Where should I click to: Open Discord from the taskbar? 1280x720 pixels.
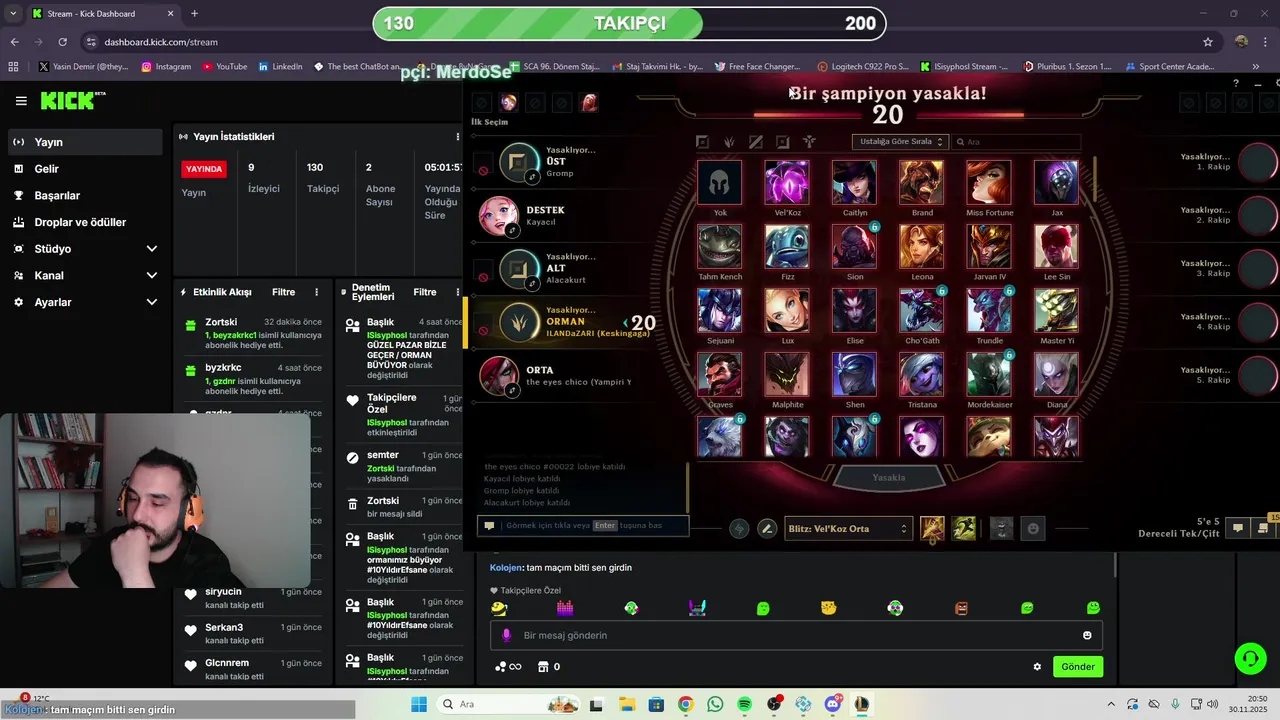[x=832, y=704]
